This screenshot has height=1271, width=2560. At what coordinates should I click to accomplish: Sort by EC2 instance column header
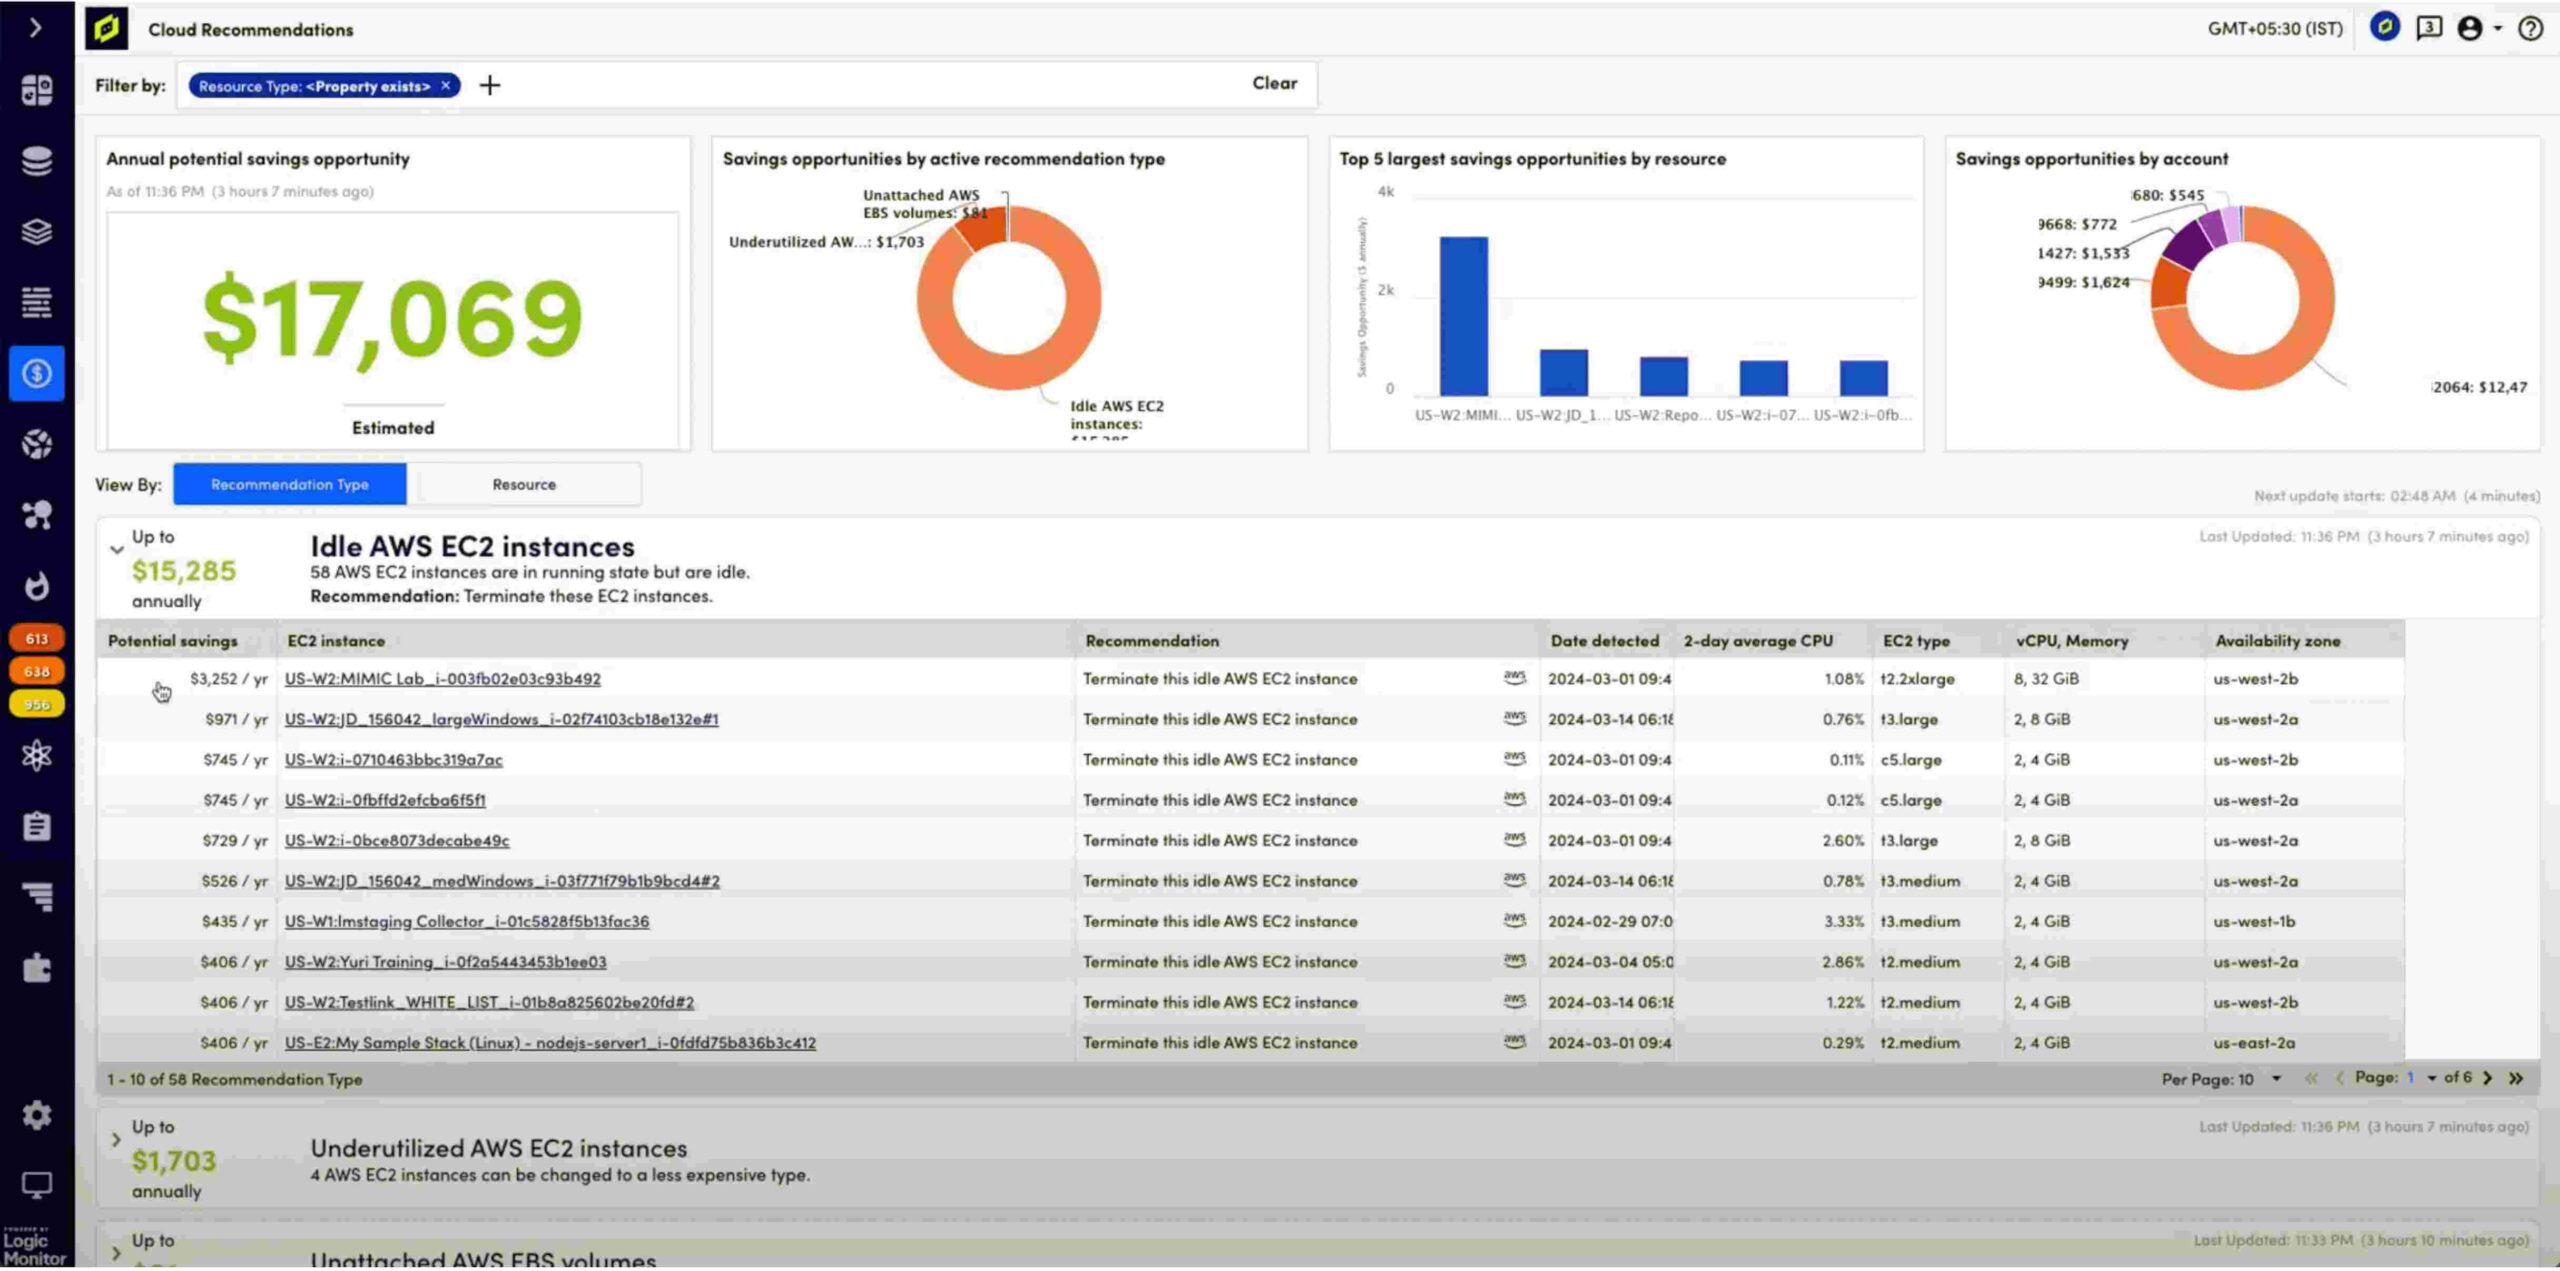(x=336, y=641)
